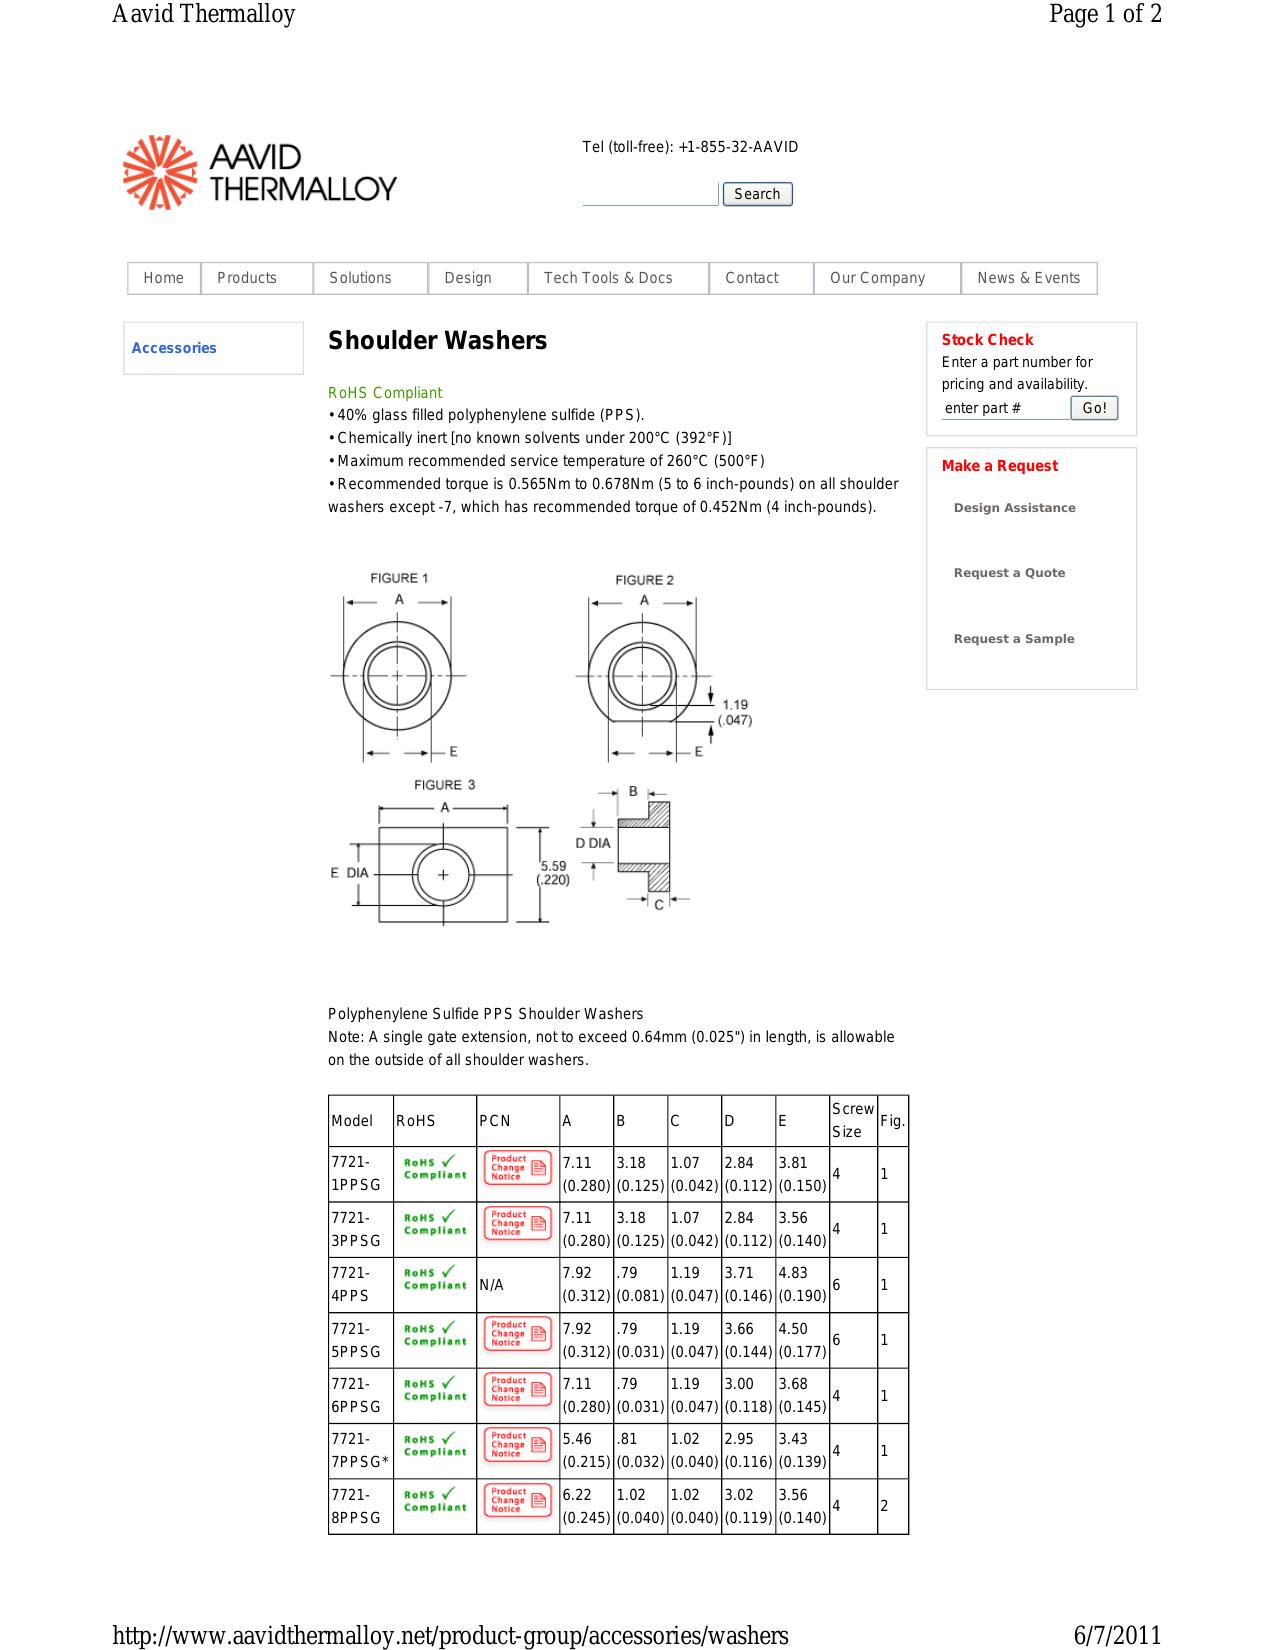1275x1650 pixels.
Task: Click the Figure 1 washer diagram
Action: tap(399, 667)
